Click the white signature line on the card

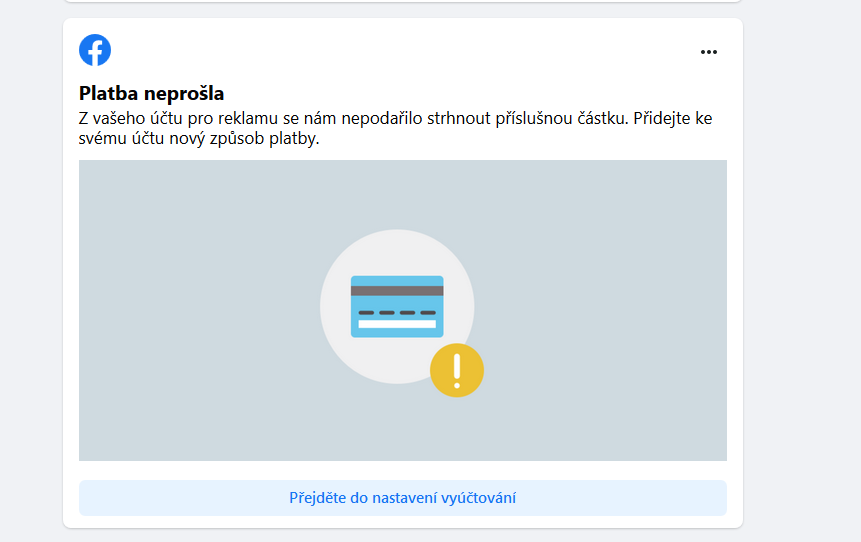coord(397,324)
